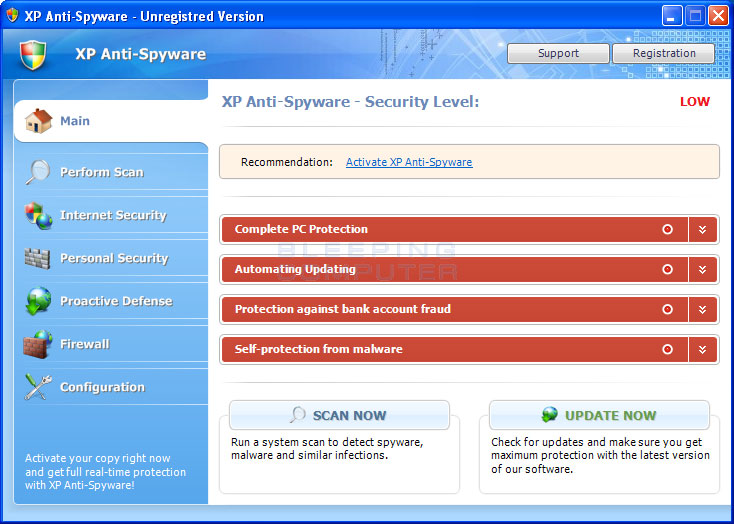The image size is (734, 524).
Task: Click status circle on Self-protection from malware
Action: (668, 349)
